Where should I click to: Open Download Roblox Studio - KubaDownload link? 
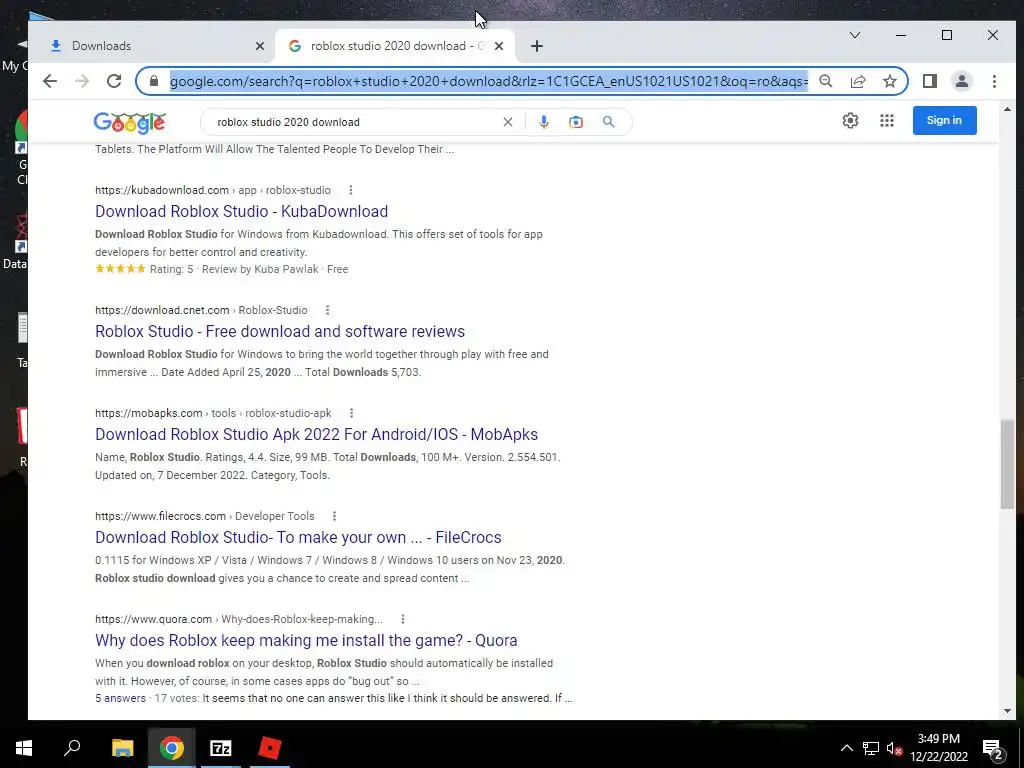coord(242,212)
